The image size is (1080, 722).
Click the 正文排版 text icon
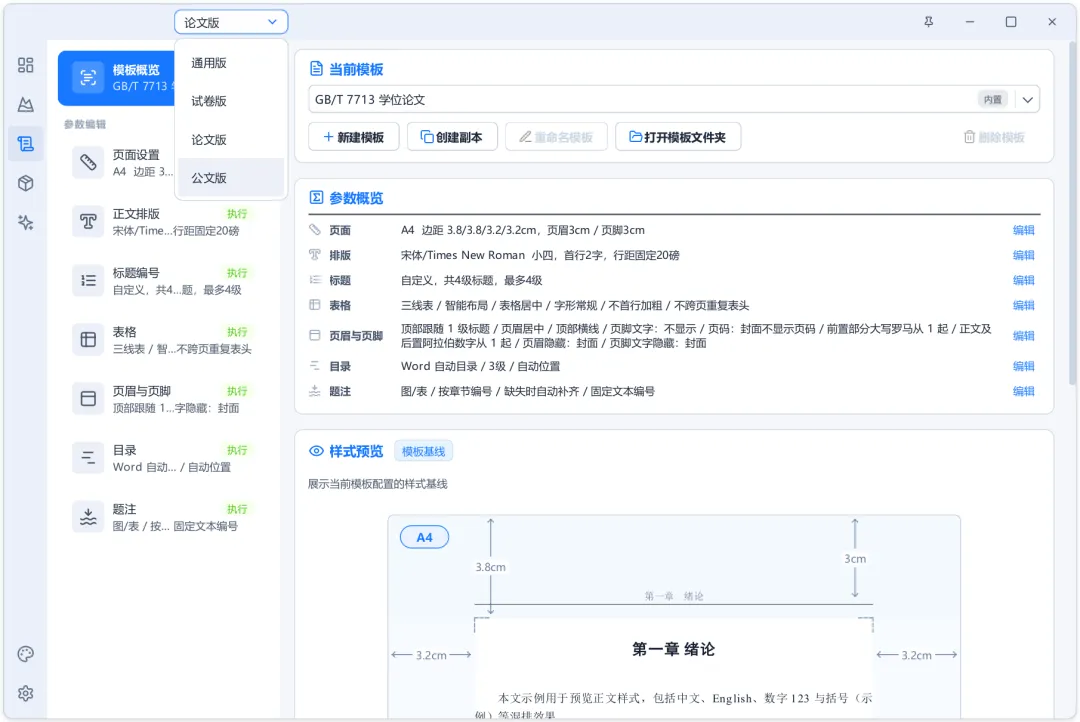coord(88,222)
